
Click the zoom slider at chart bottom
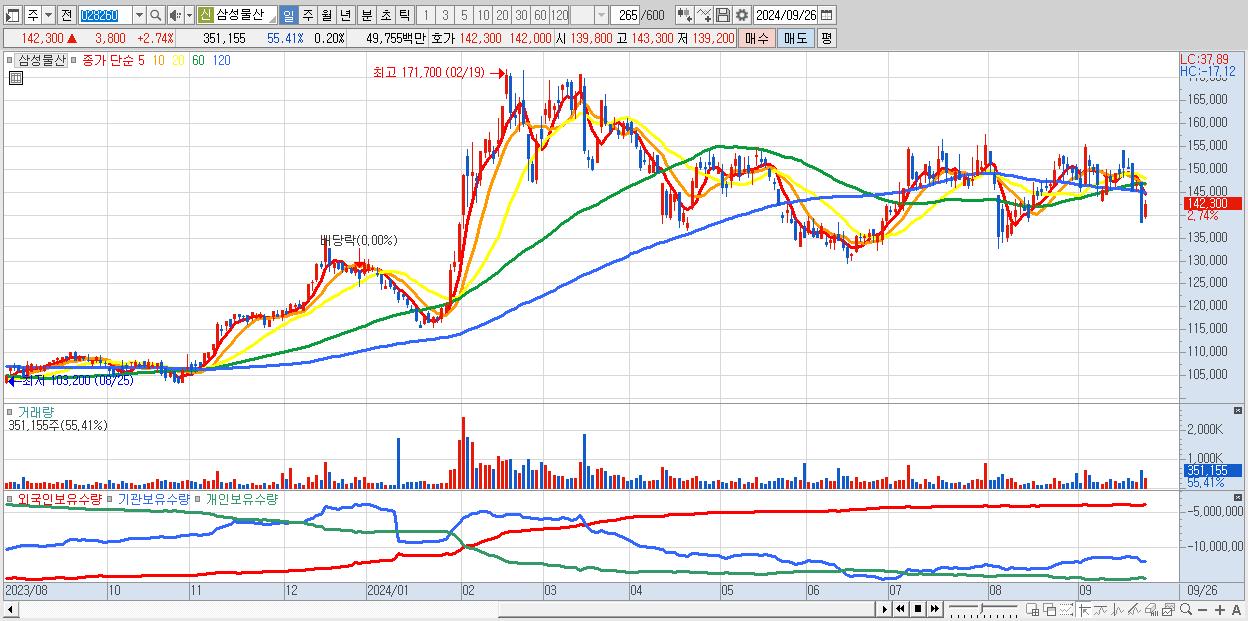coord(983,609)
